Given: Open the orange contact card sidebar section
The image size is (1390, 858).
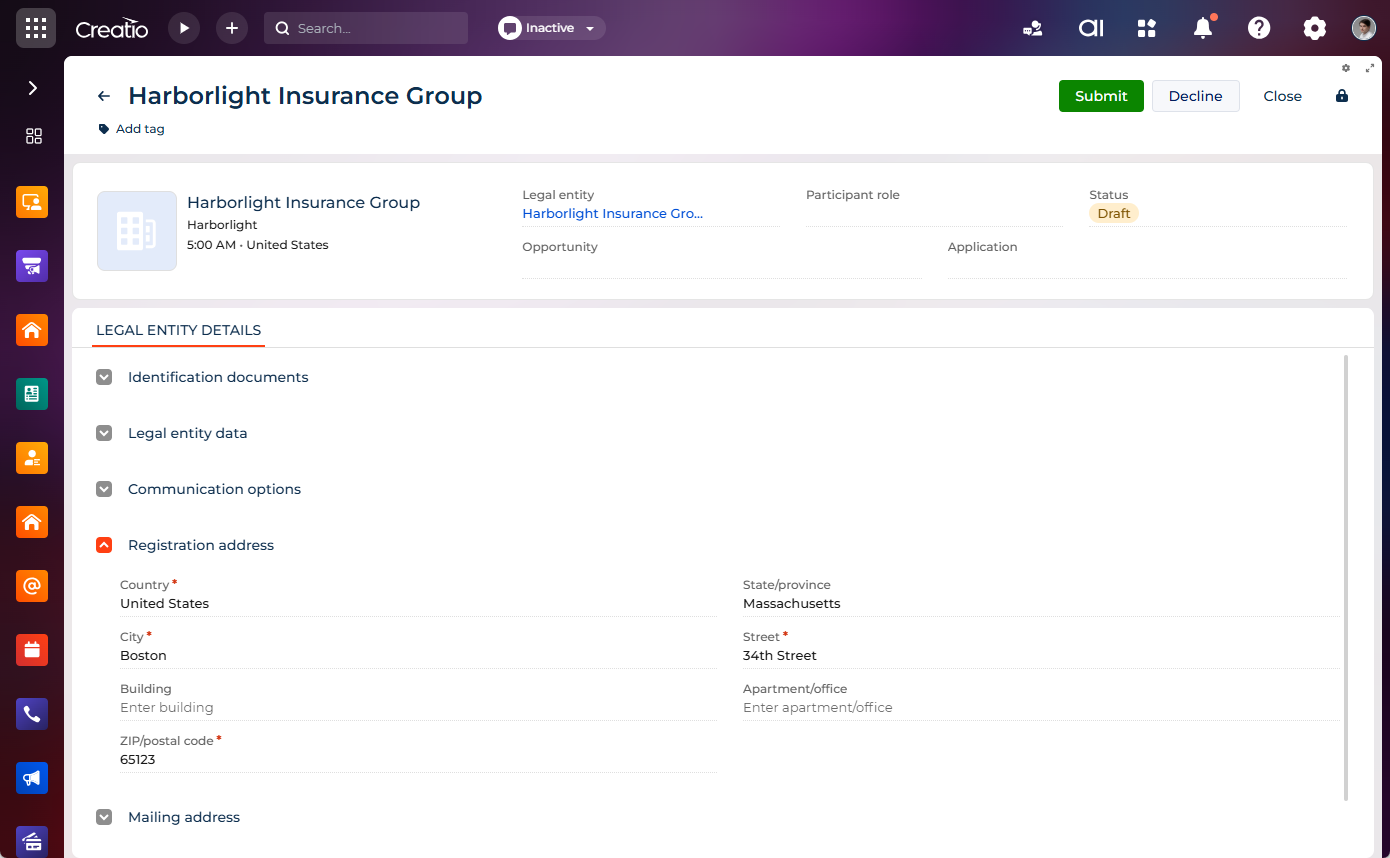Looking at the screenshot, I should tap(32, 458).
